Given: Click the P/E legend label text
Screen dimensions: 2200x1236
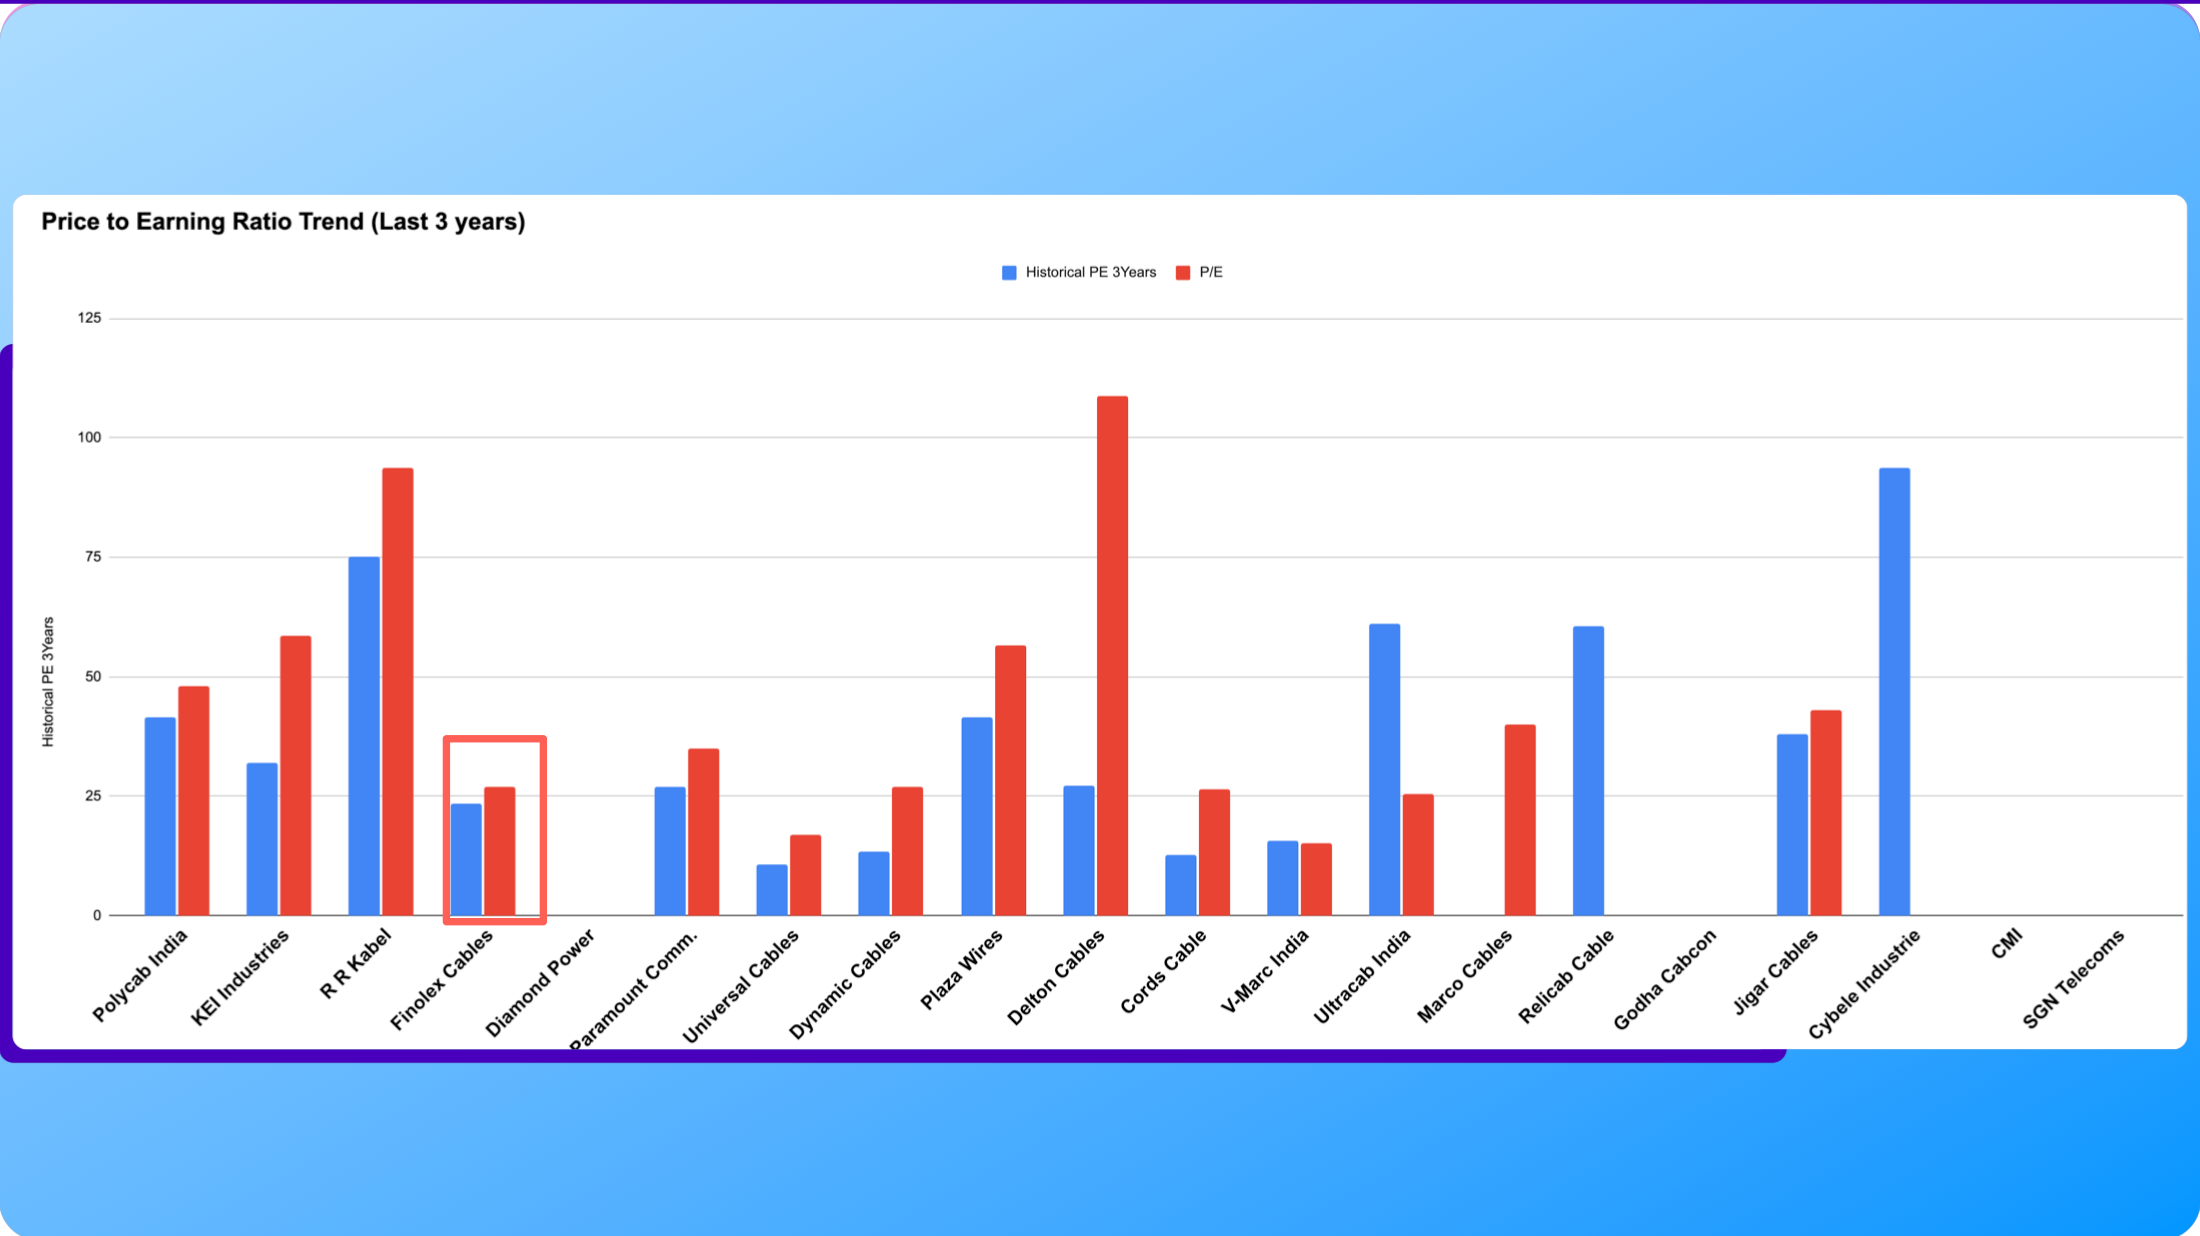Looking at the screenshot, I should pos(1211,272).
